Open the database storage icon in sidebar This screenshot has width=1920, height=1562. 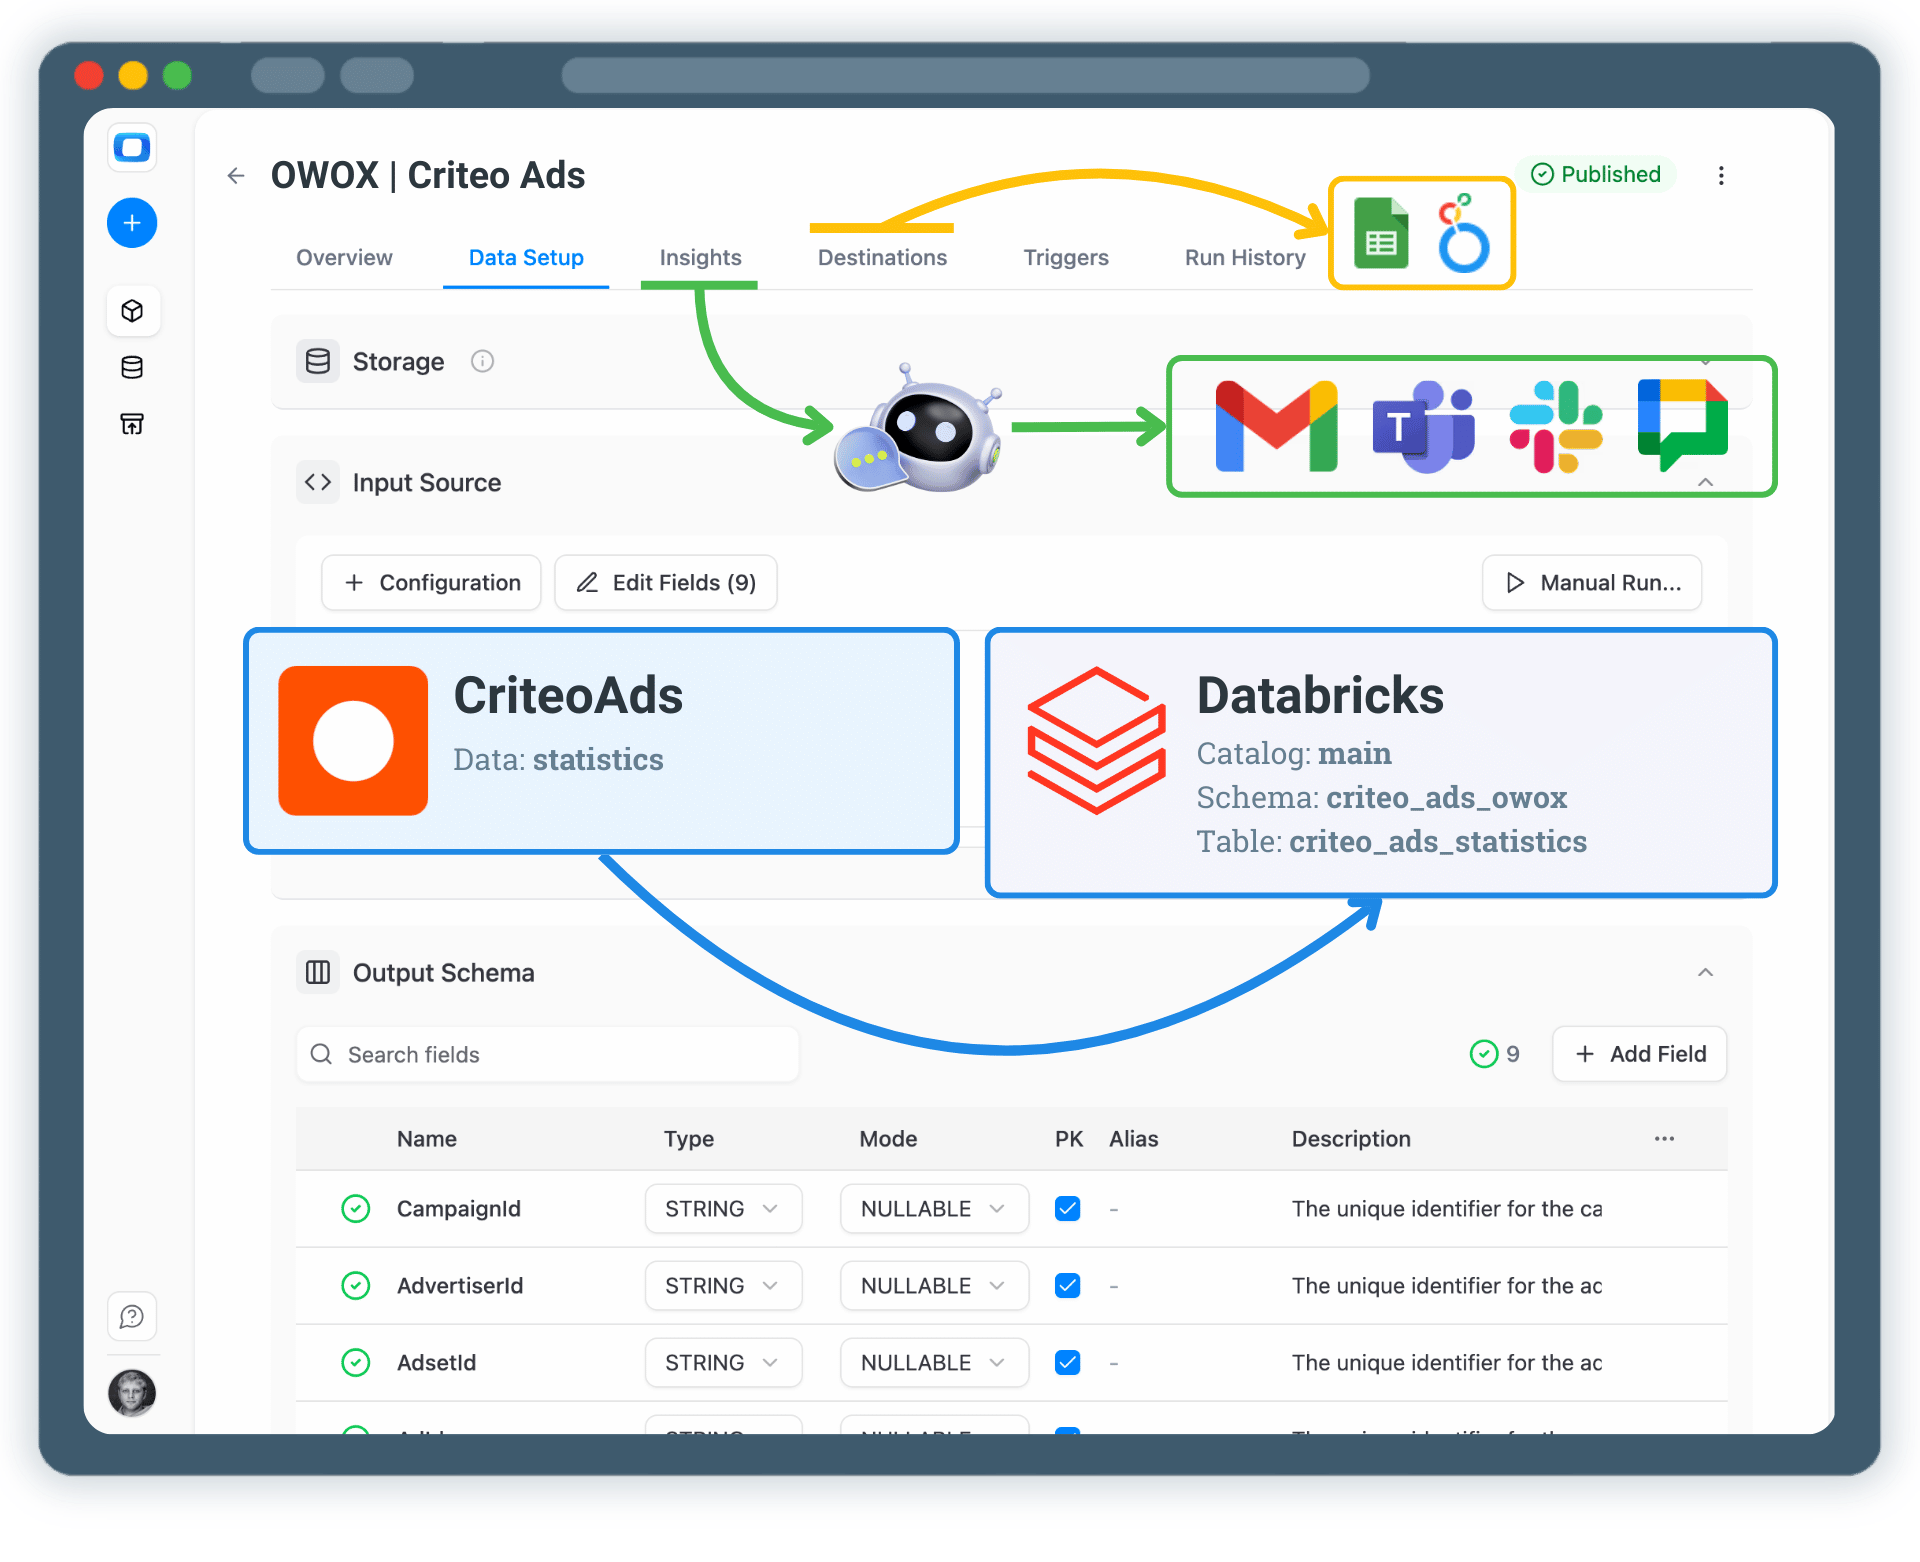coord(131,367)
